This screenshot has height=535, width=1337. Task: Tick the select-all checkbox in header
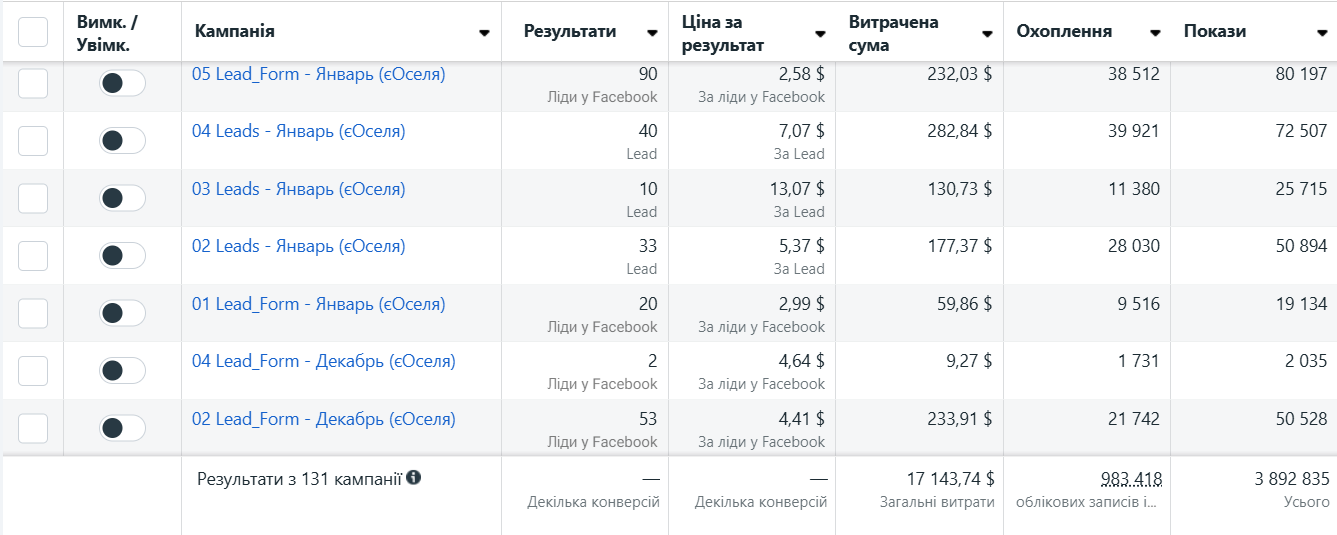[33, 32]
